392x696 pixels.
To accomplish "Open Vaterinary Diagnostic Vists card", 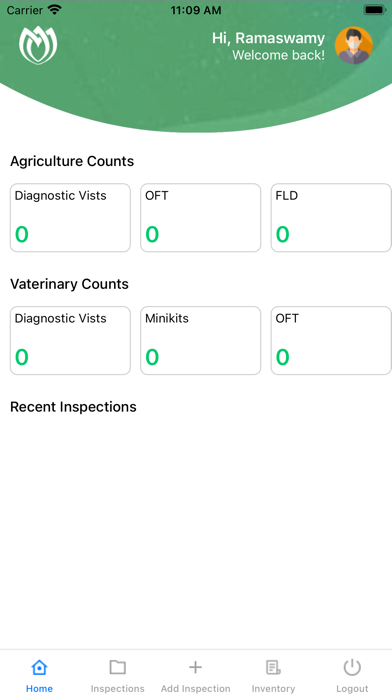I will (x=70, y=340).
